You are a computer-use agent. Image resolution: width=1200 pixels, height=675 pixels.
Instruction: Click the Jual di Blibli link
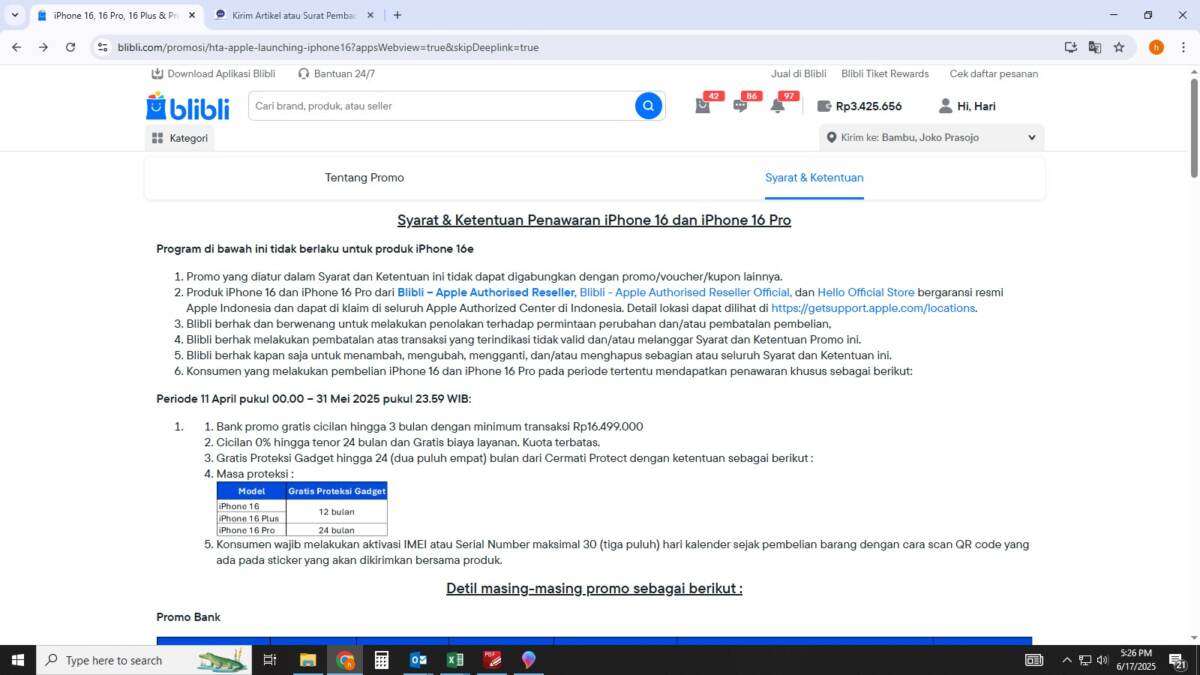tap(798, 74)
